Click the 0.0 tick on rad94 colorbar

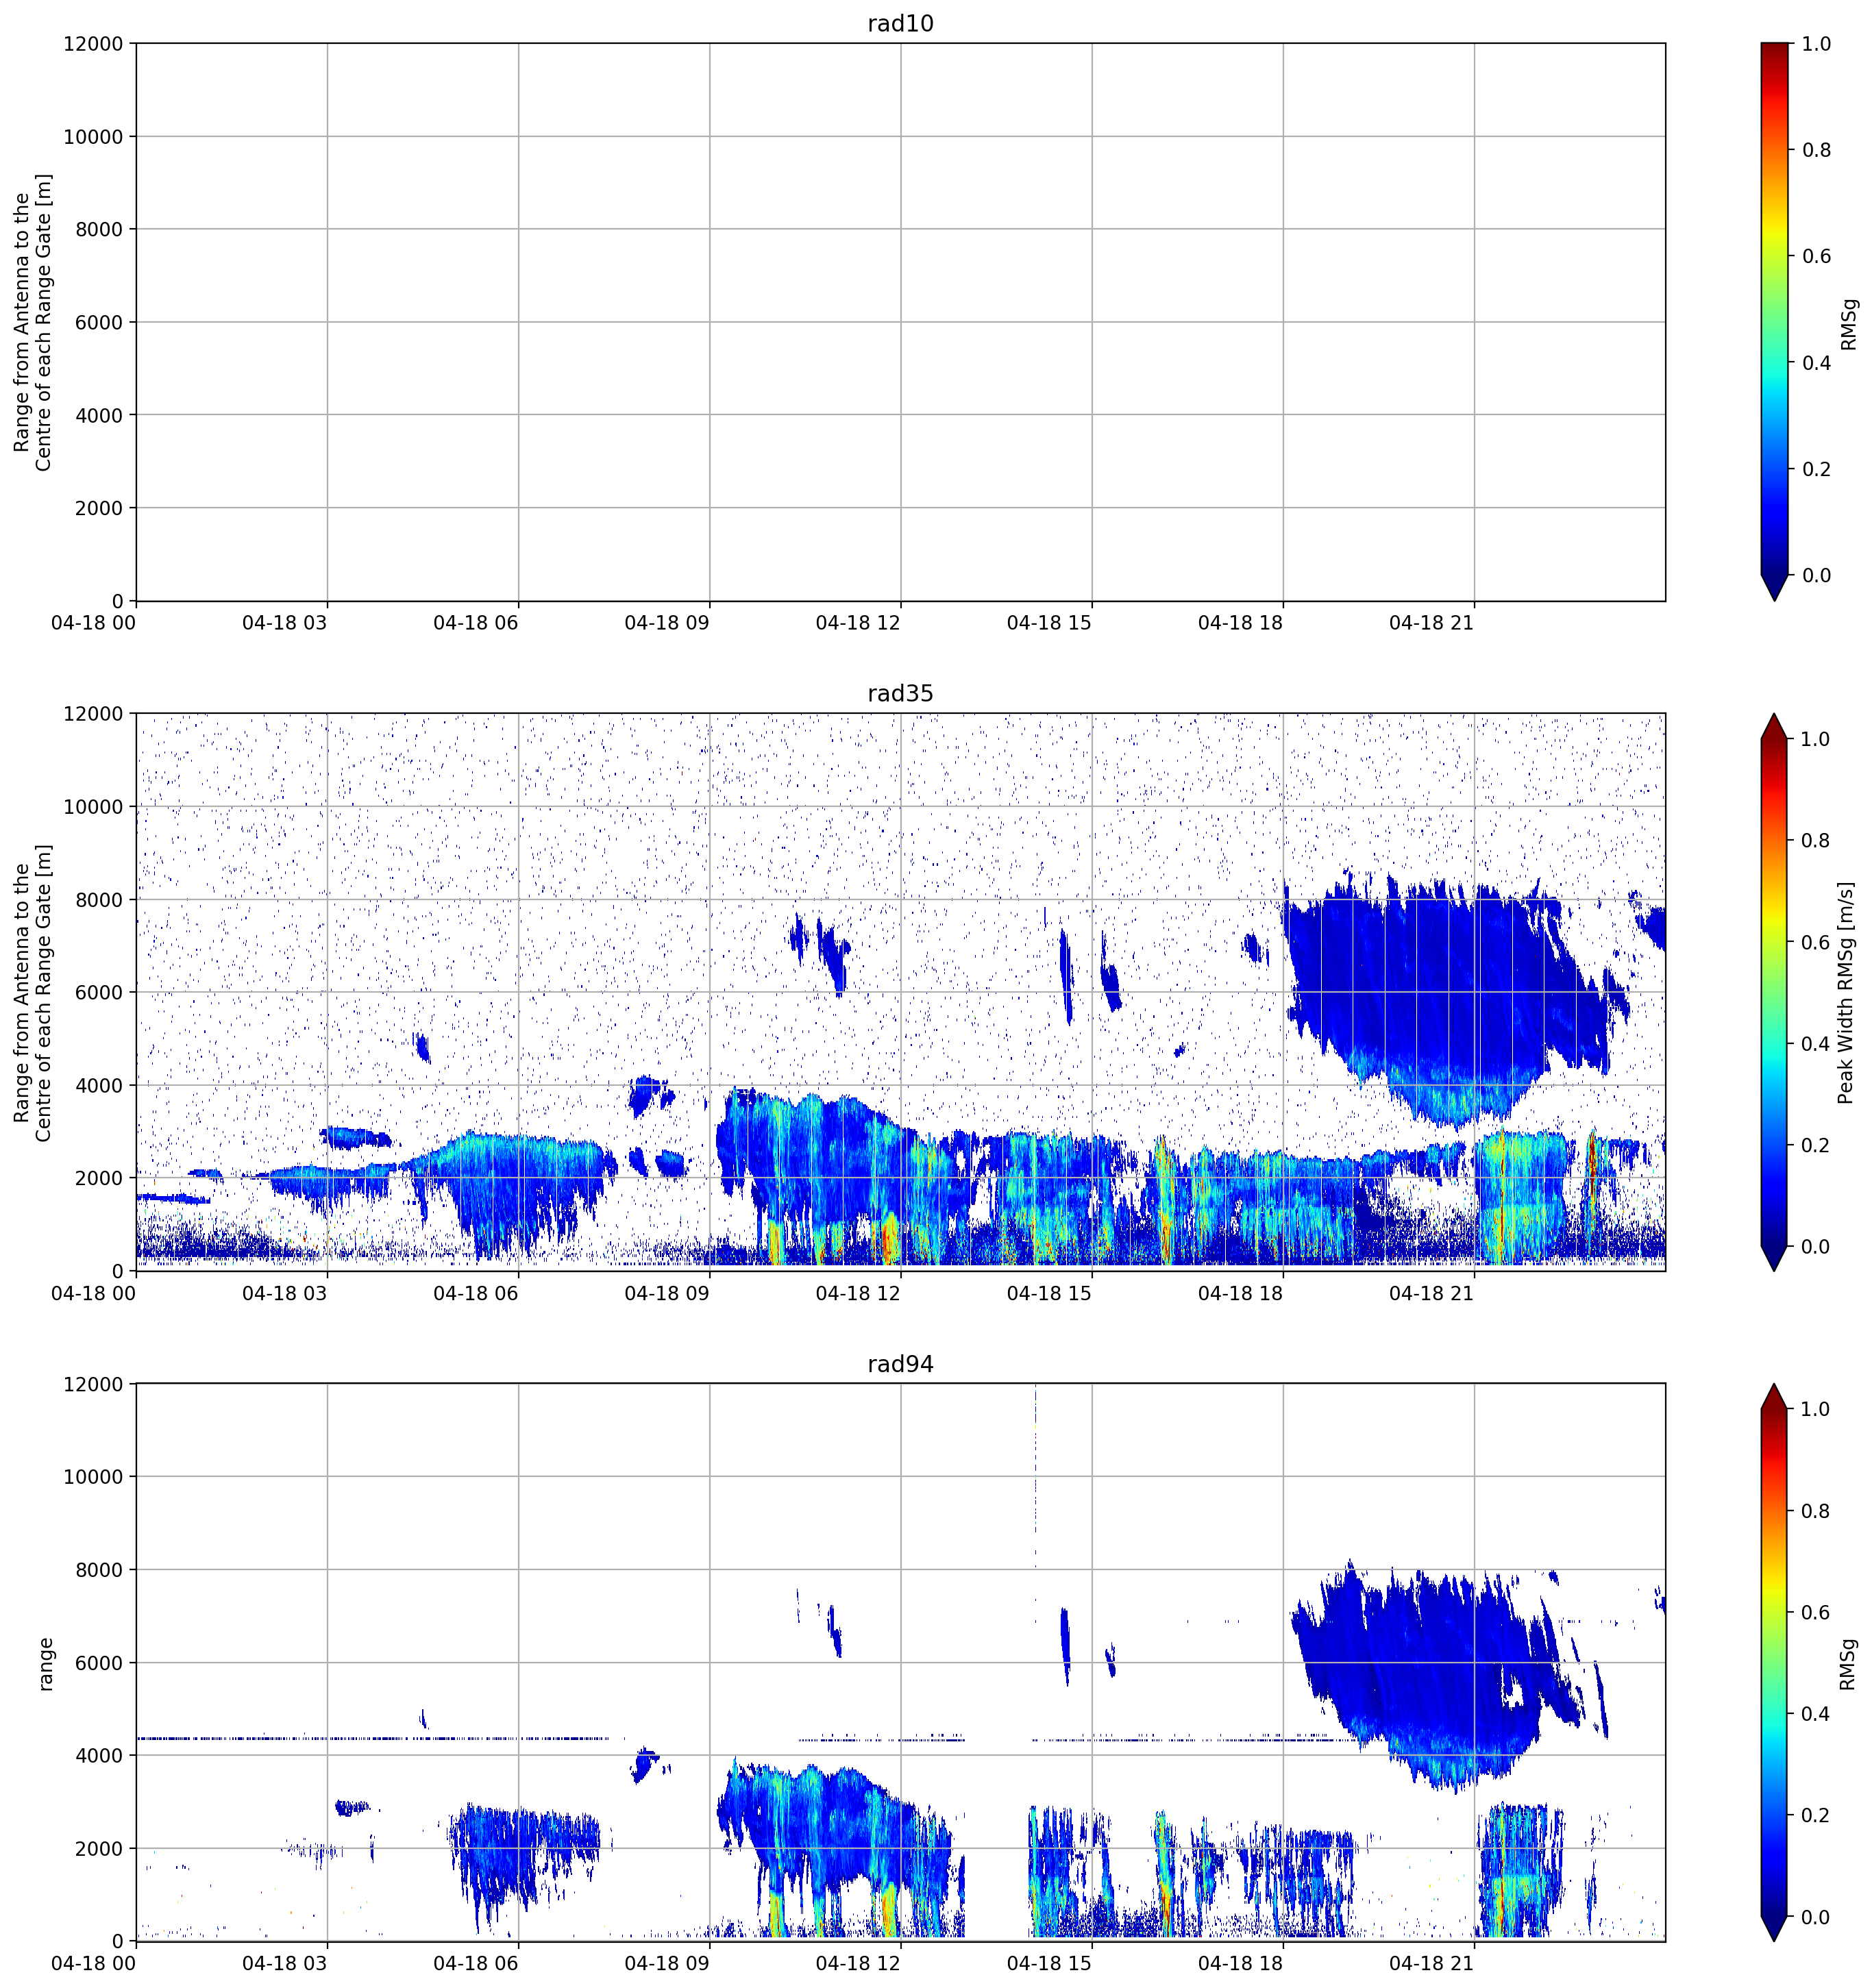[x=1816, y=1917]
